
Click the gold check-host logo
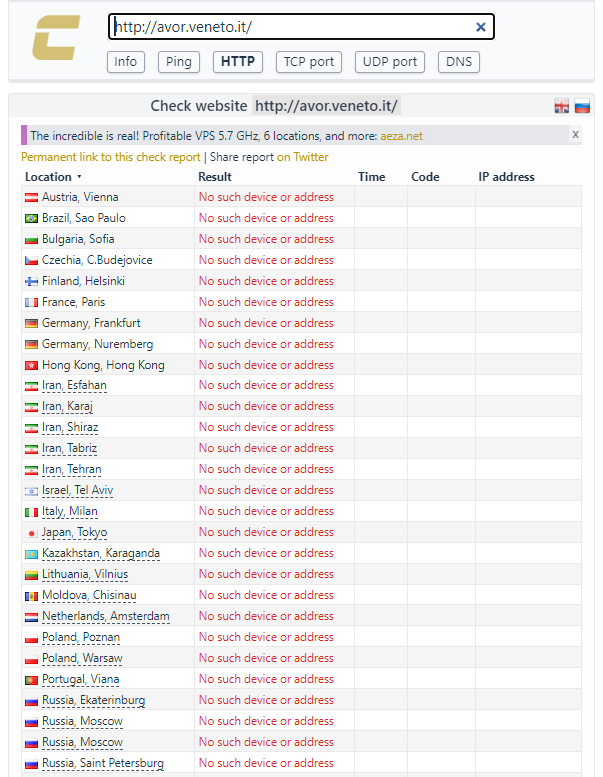click(x=56, y=38)
